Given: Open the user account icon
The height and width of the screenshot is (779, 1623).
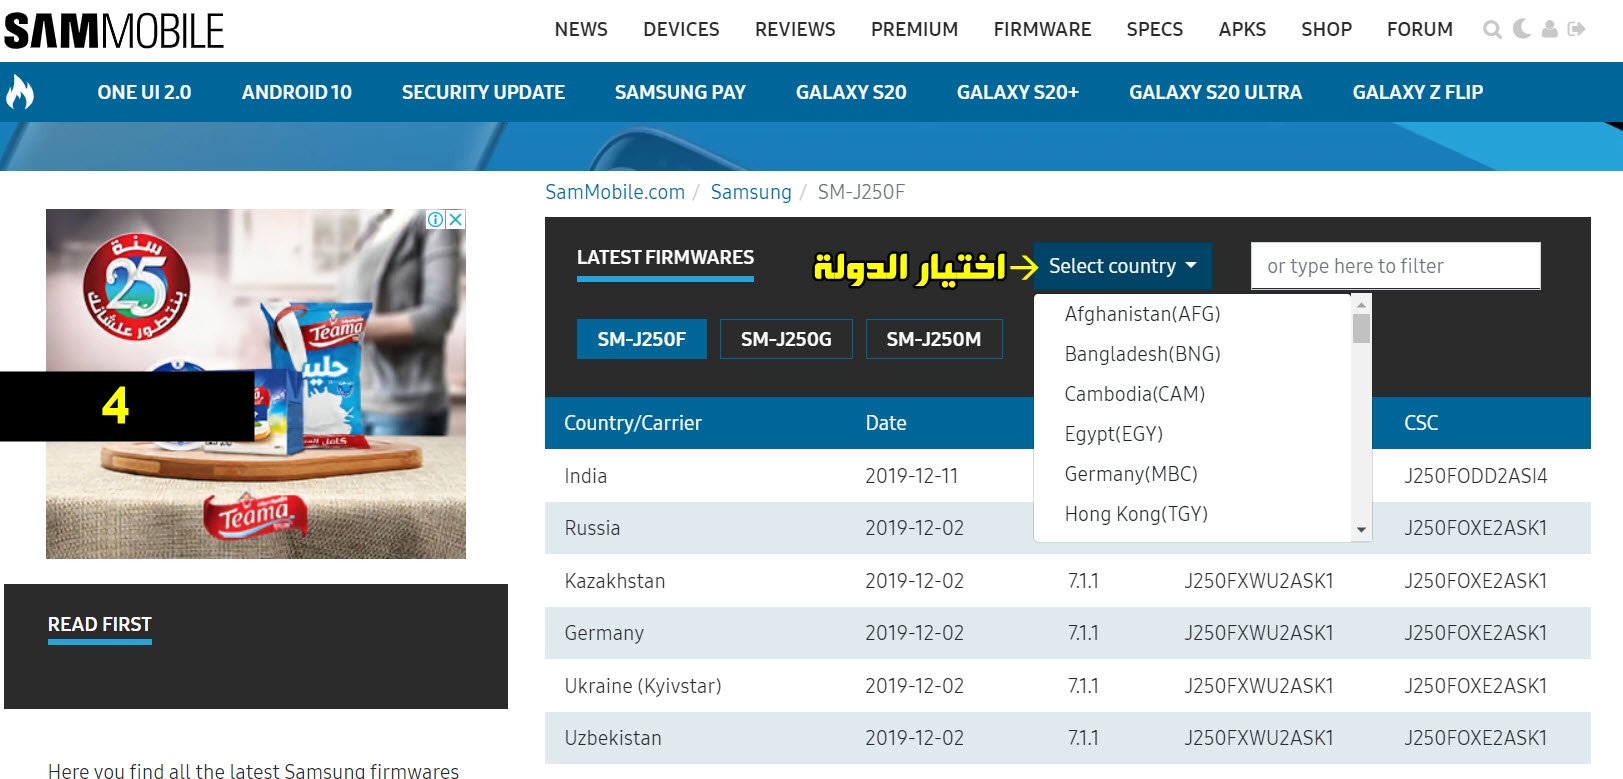Looking at the screenshot, I should pyautogui.click(x=1549, y=29).
